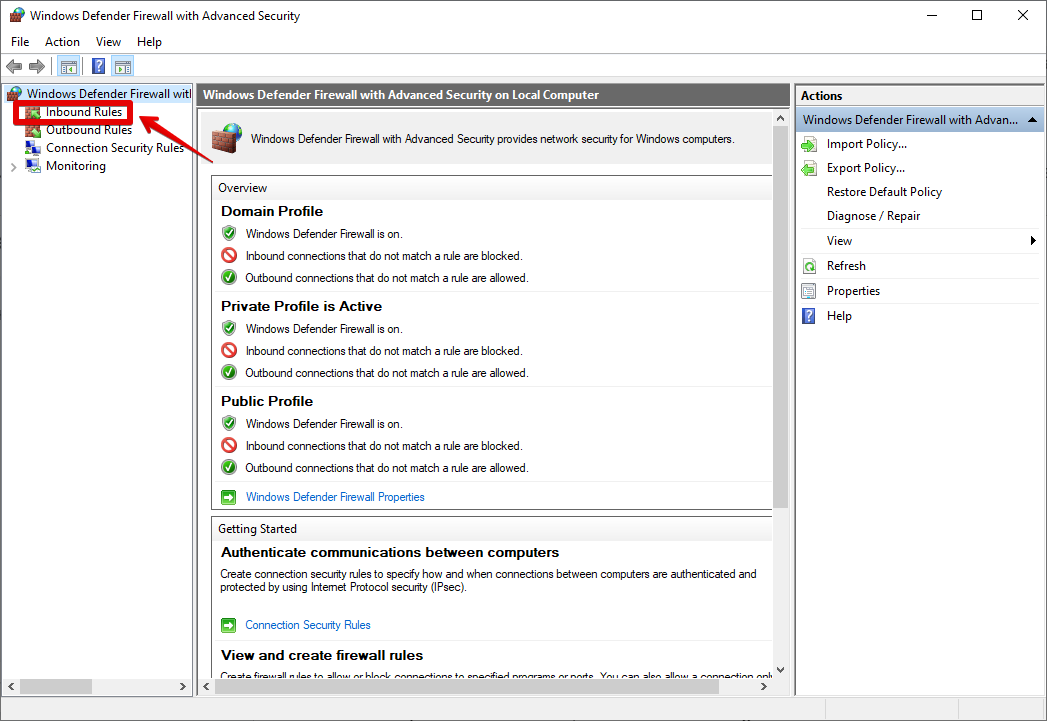
Task: Click the Show/Hide Console Tree toolbar icon
Action: pyautogui.click(x=69, y=67)
